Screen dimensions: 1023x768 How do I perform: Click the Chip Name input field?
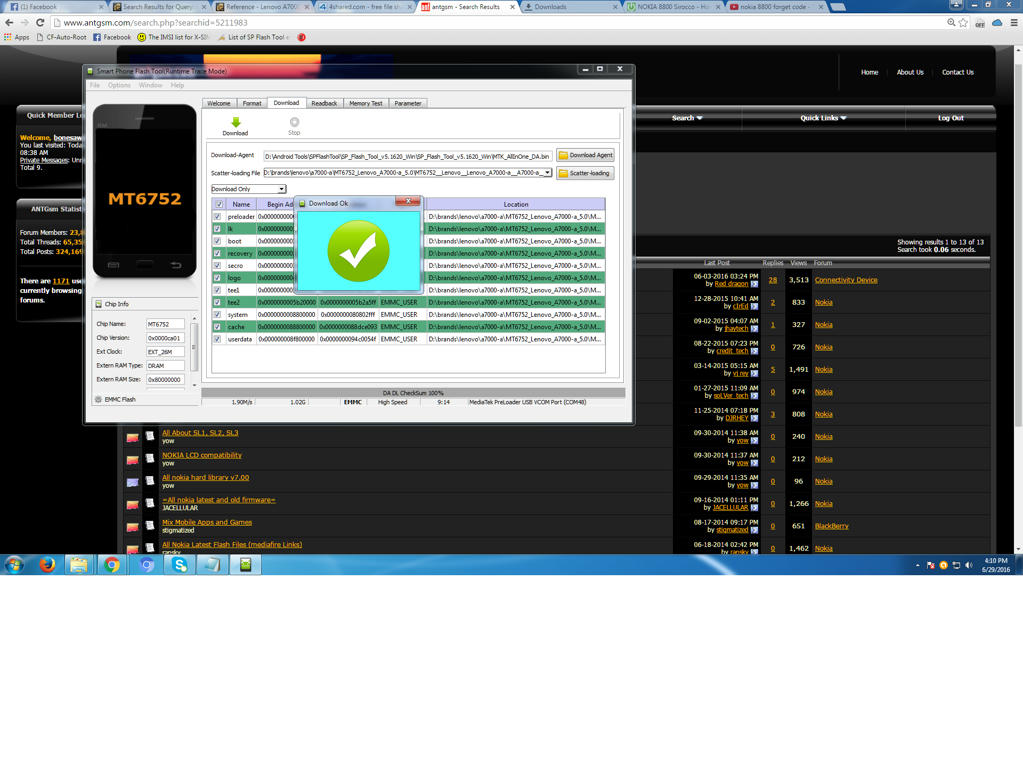tap(165, 324)
